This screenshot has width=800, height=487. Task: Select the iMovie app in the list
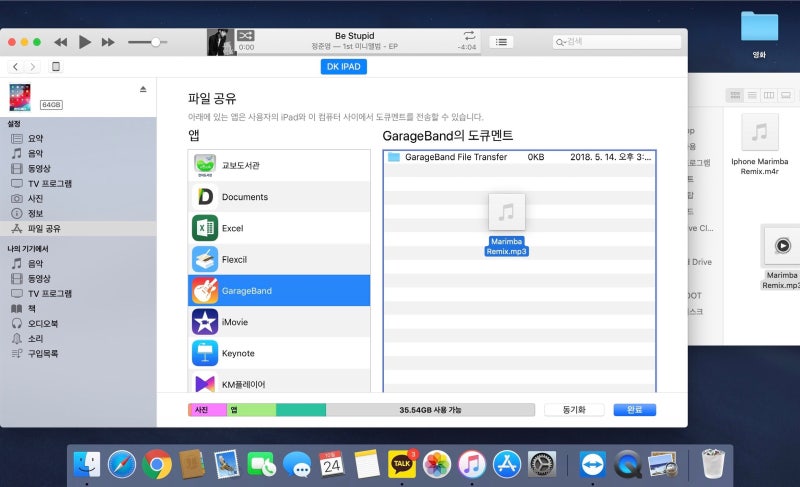(x=279, y=322)
